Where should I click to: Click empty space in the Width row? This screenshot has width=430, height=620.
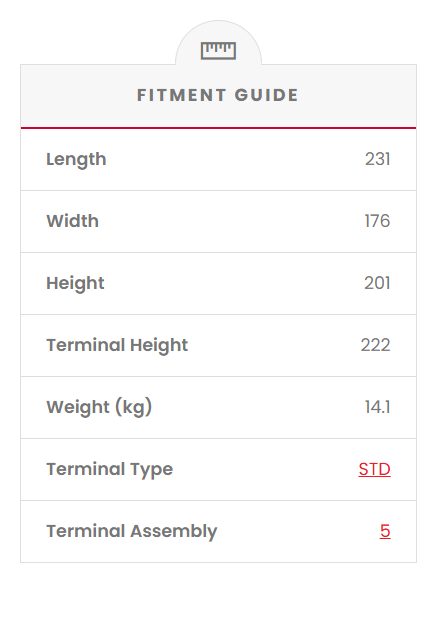click(229, 221)
